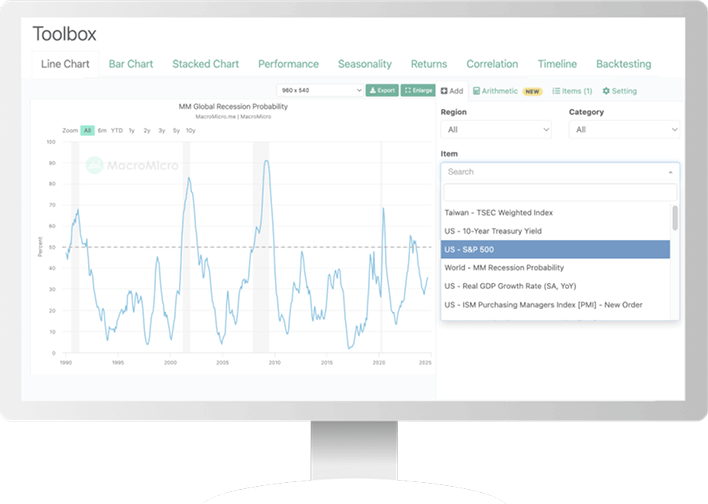Expand the Category dropdown
The image size is (708, 504).
pyautogui.click(x=624, y=130)
